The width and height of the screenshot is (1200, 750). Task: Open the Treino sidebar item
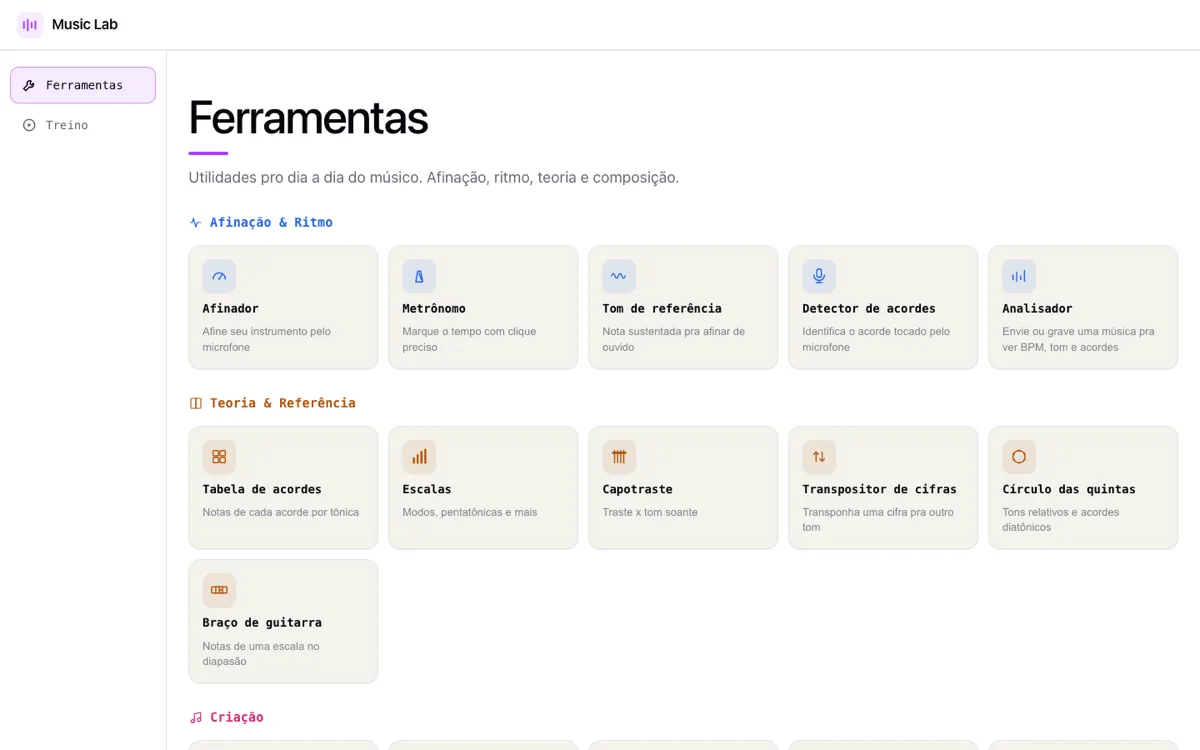pos(83,125)
